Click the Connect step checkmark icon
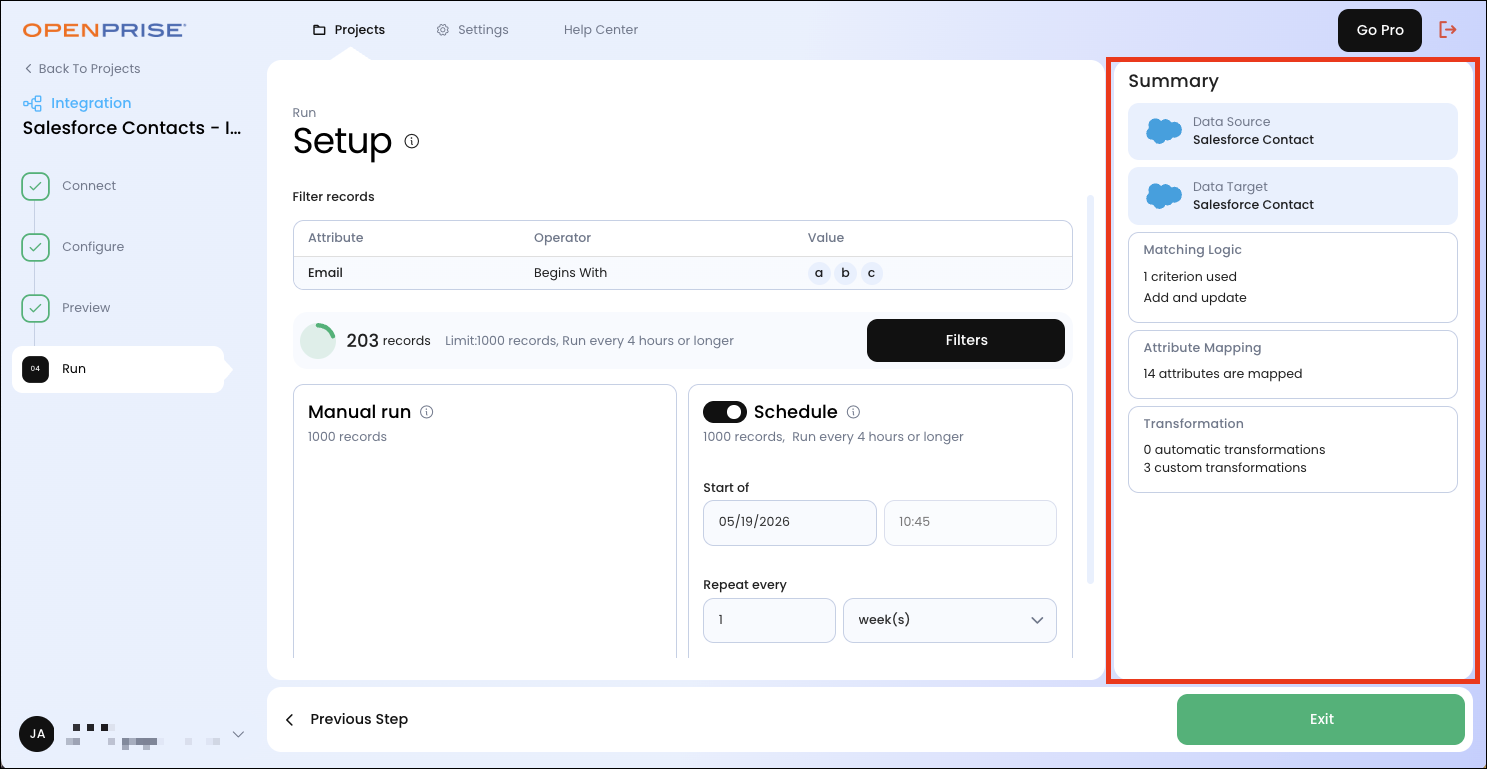 (36, 186)
